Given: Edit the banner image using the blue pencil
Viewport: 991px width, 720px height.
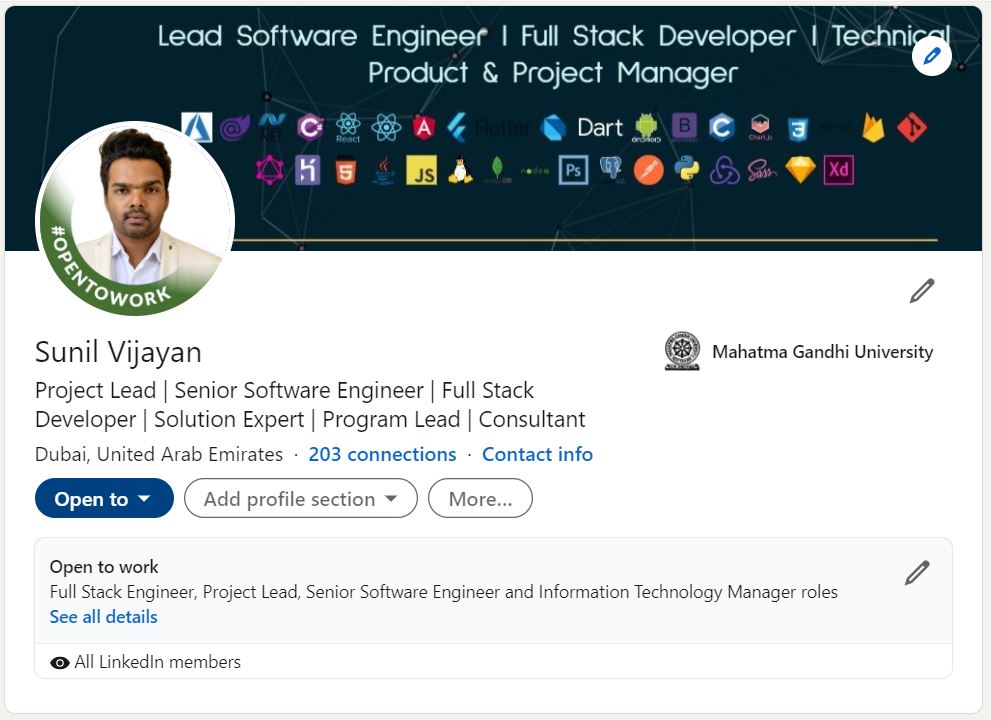Looking at the screenshot, I should [931, 57].
